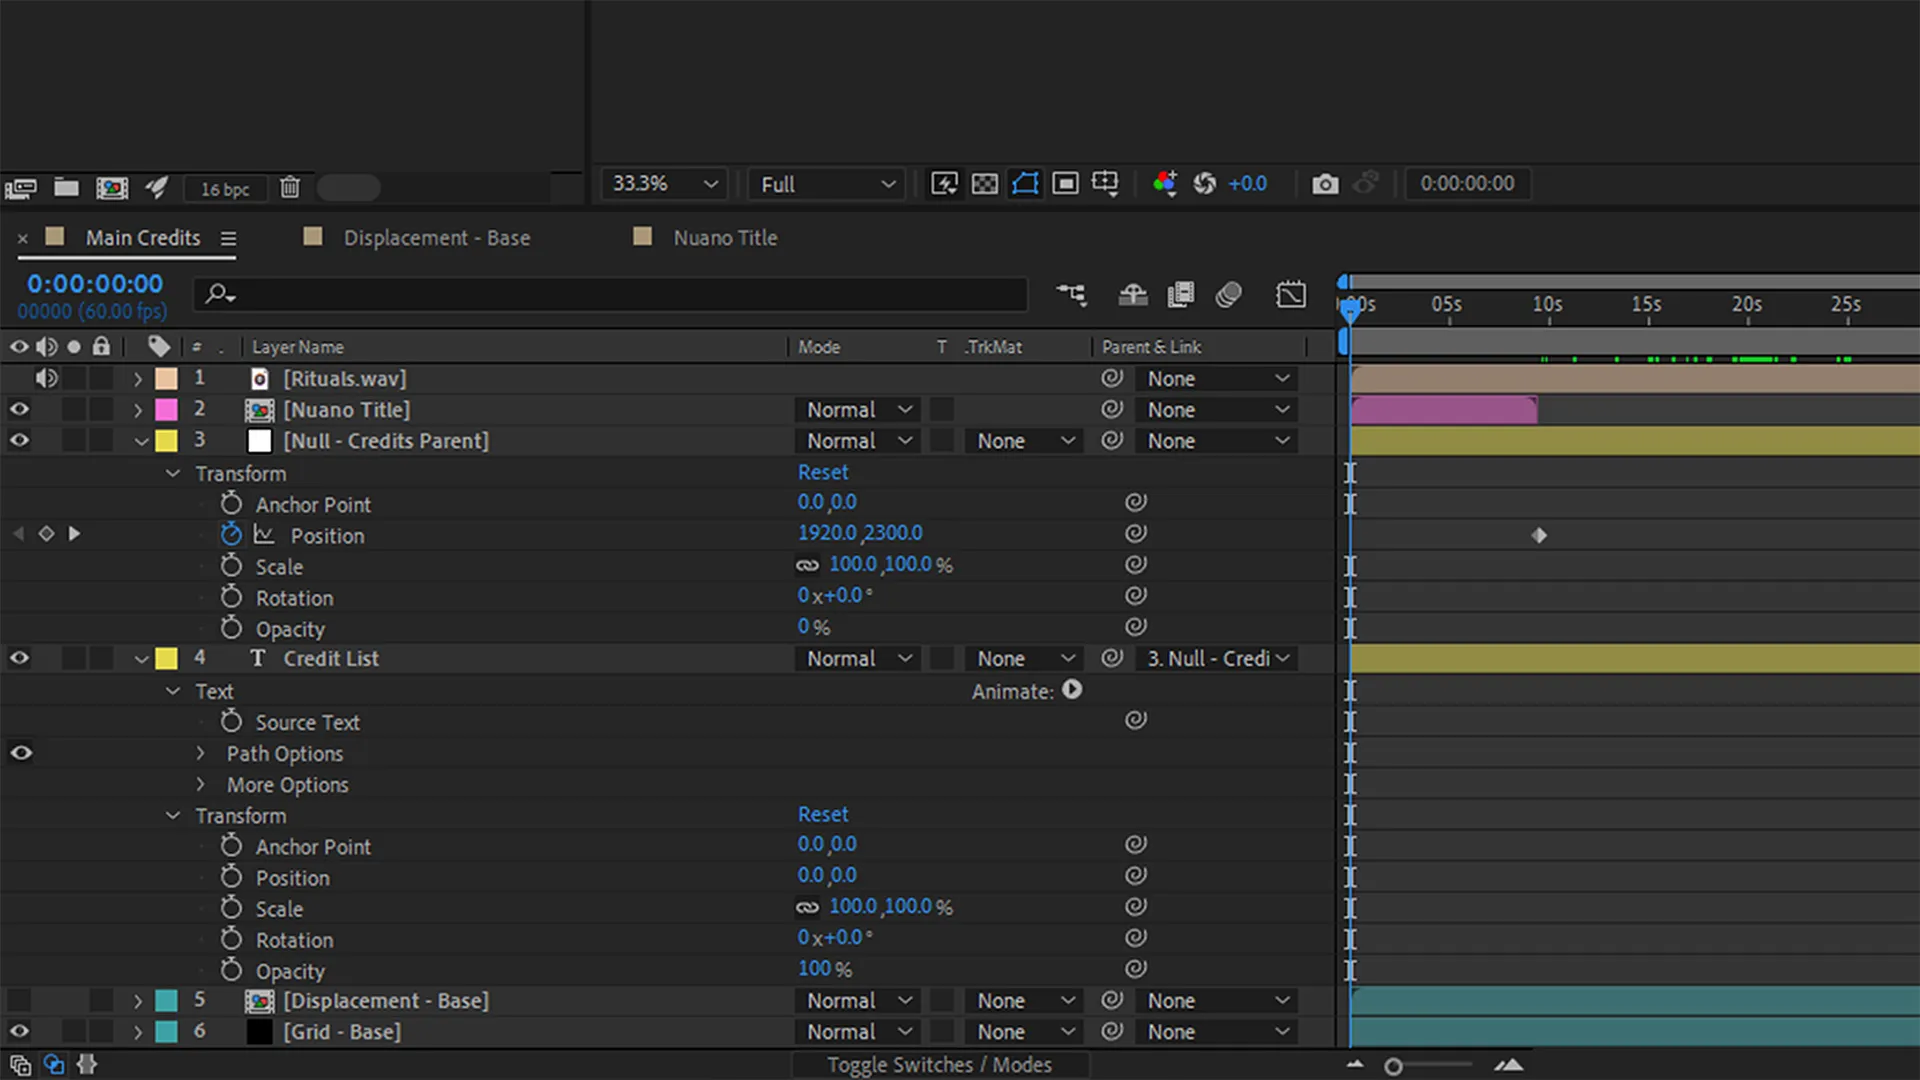Image resolution: width=1920 pixels, height=1080 pixels.
Task: Adjust timeline zoom slider handle
Action: pos(1393,1067)
